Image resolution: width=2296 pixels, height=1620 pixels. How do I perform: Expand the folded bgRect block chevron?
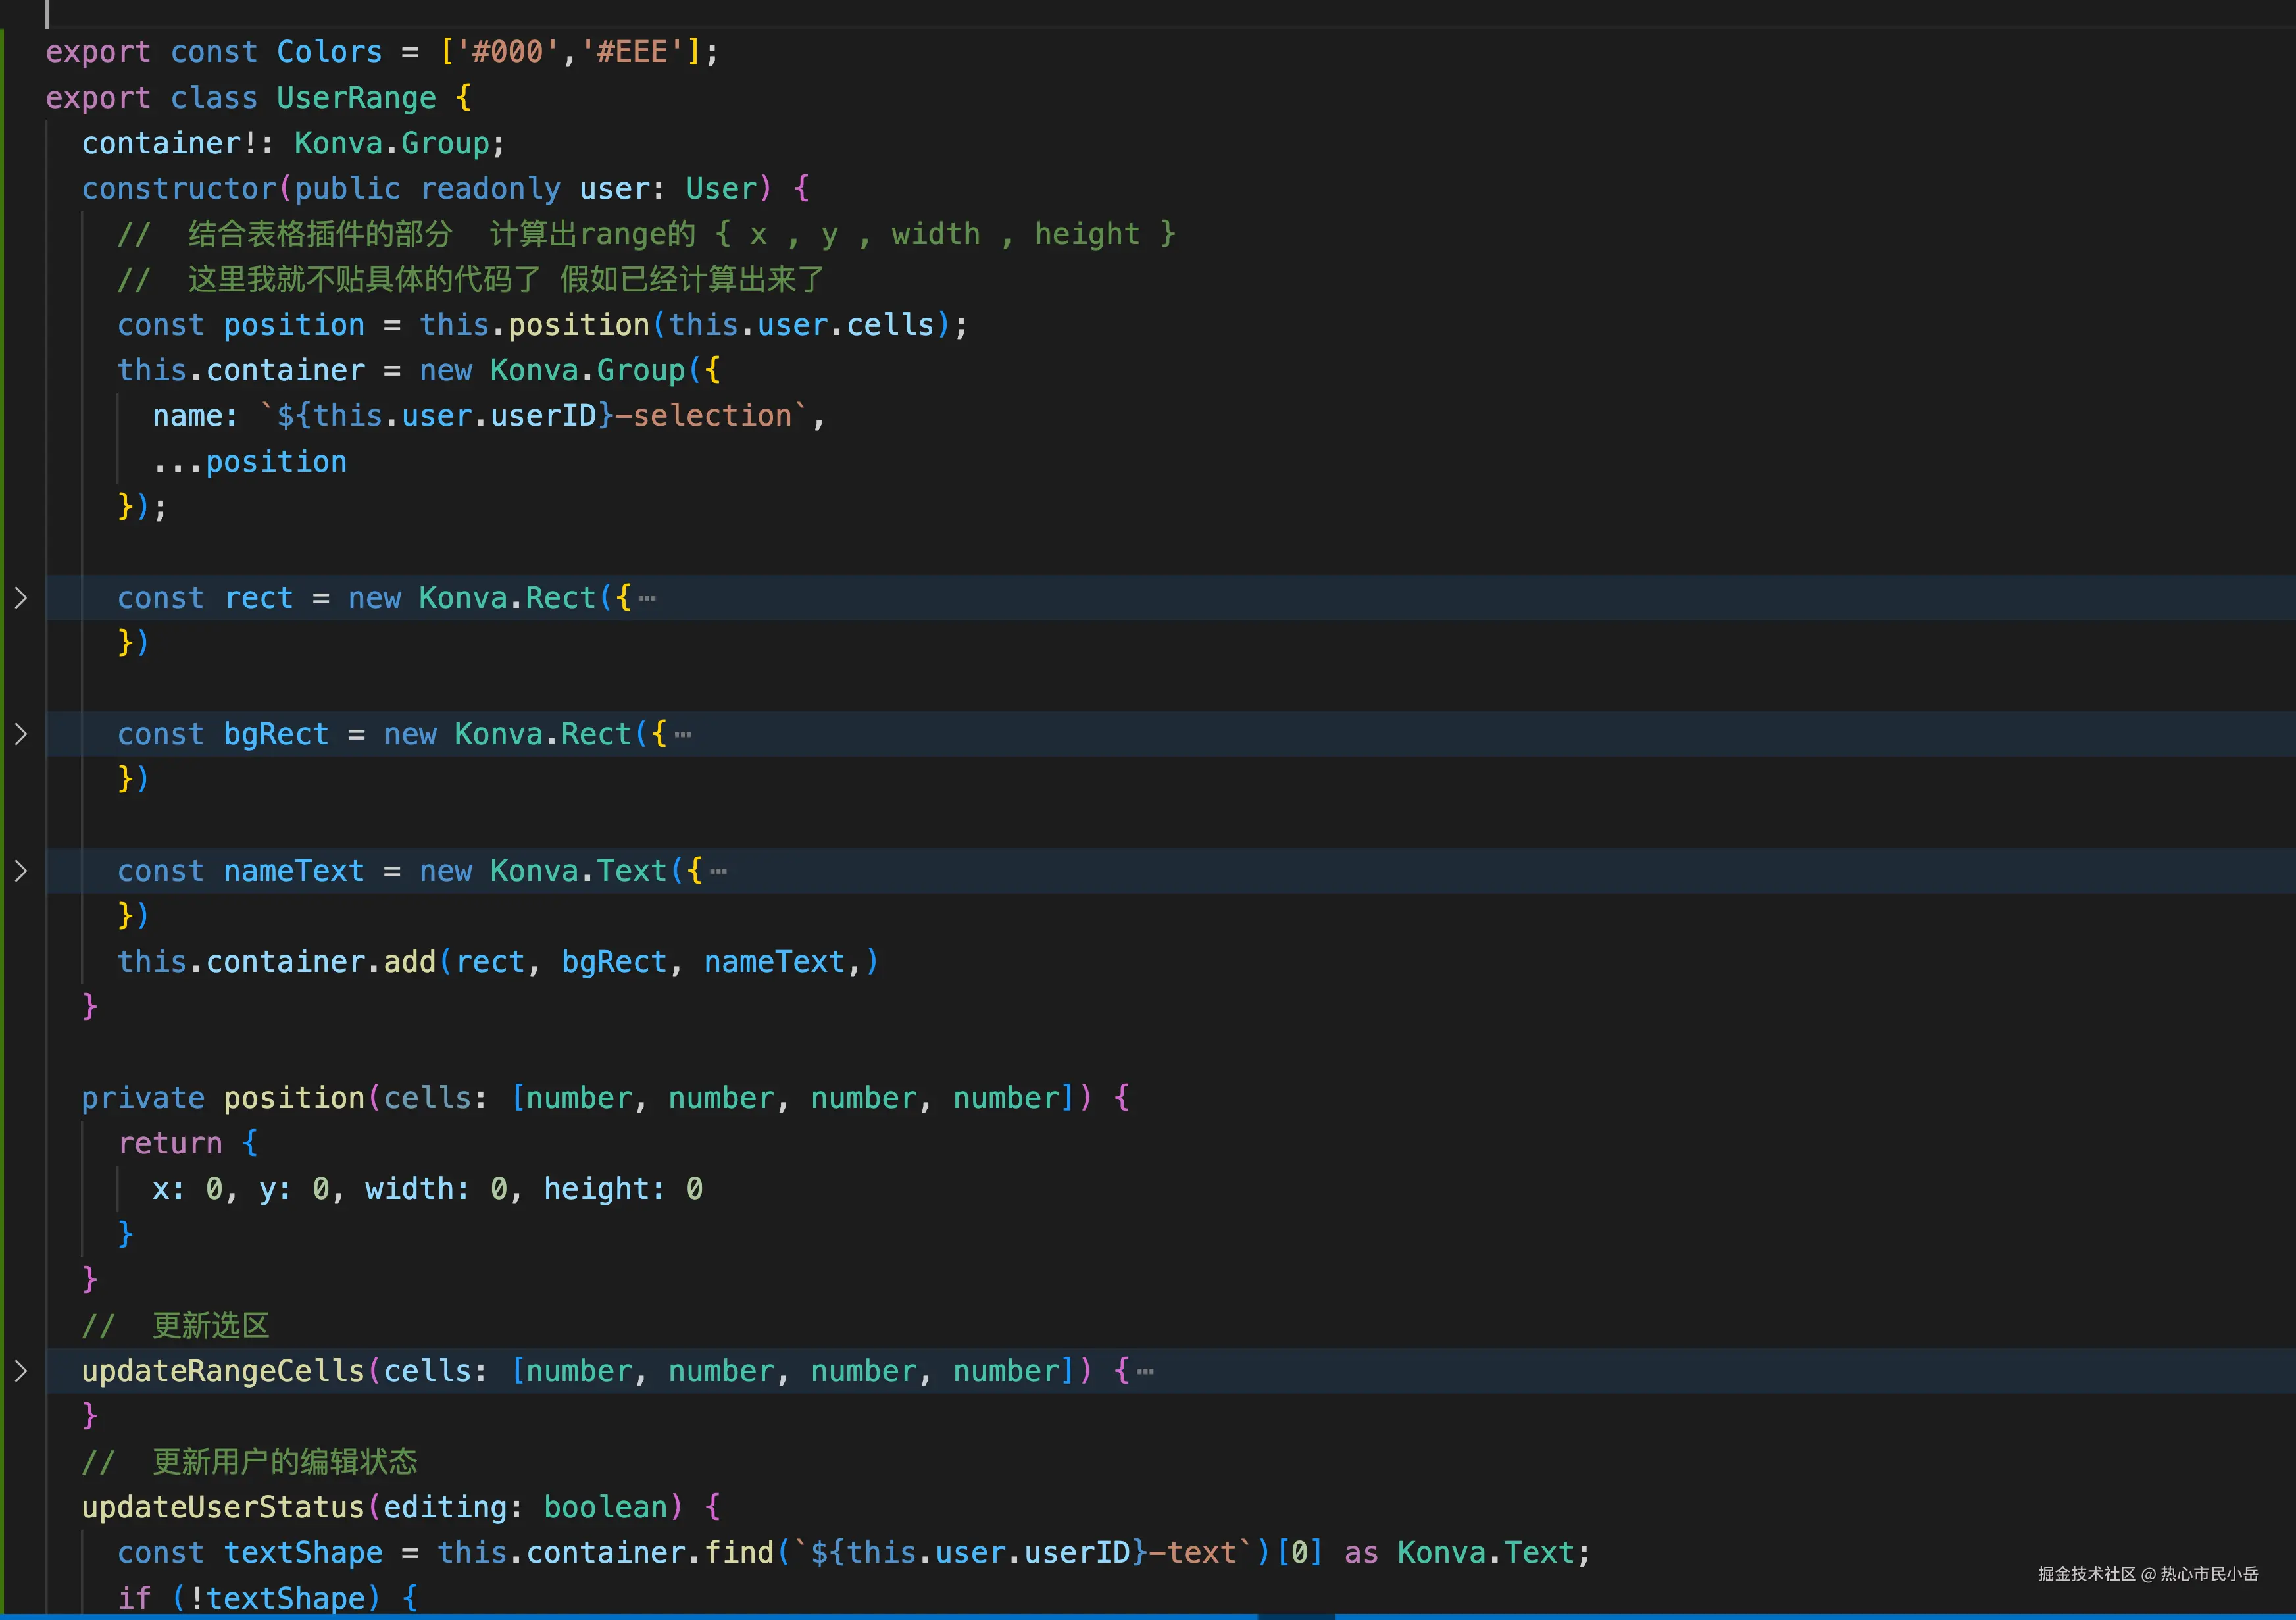(21, 734)
